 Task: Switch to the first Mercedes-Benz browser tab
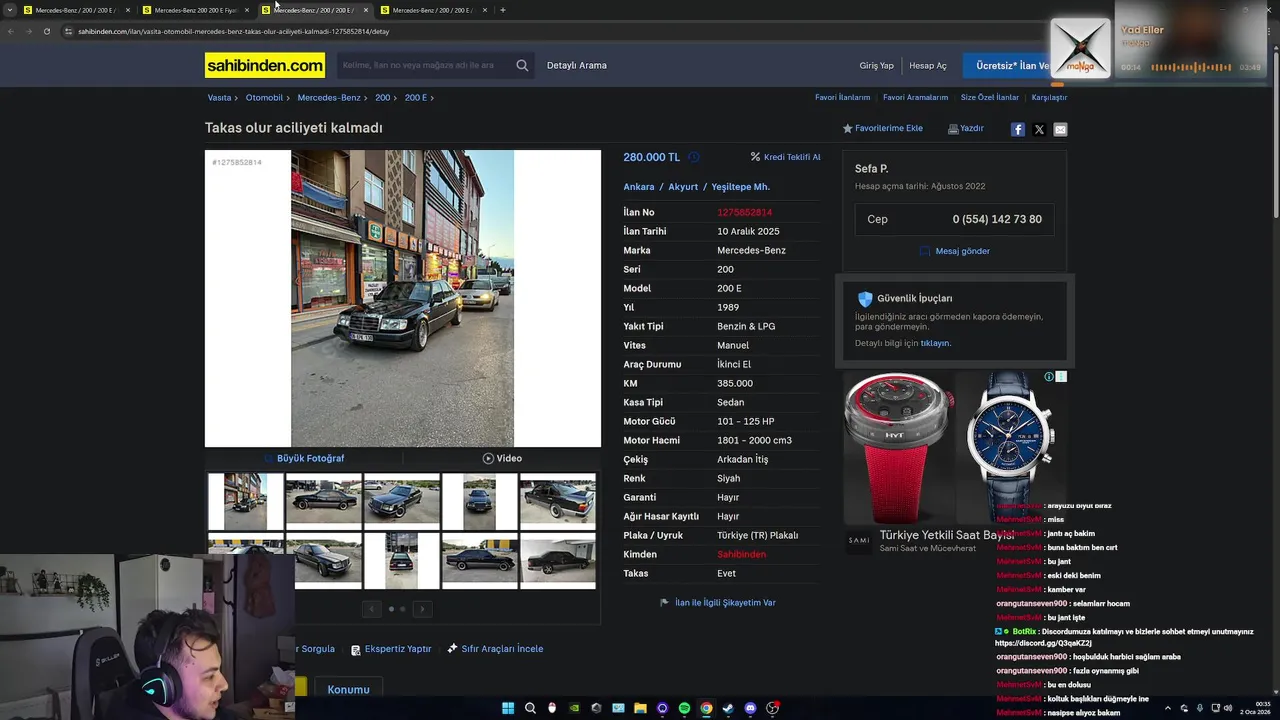pyautogui.click(x=75, y=10)
